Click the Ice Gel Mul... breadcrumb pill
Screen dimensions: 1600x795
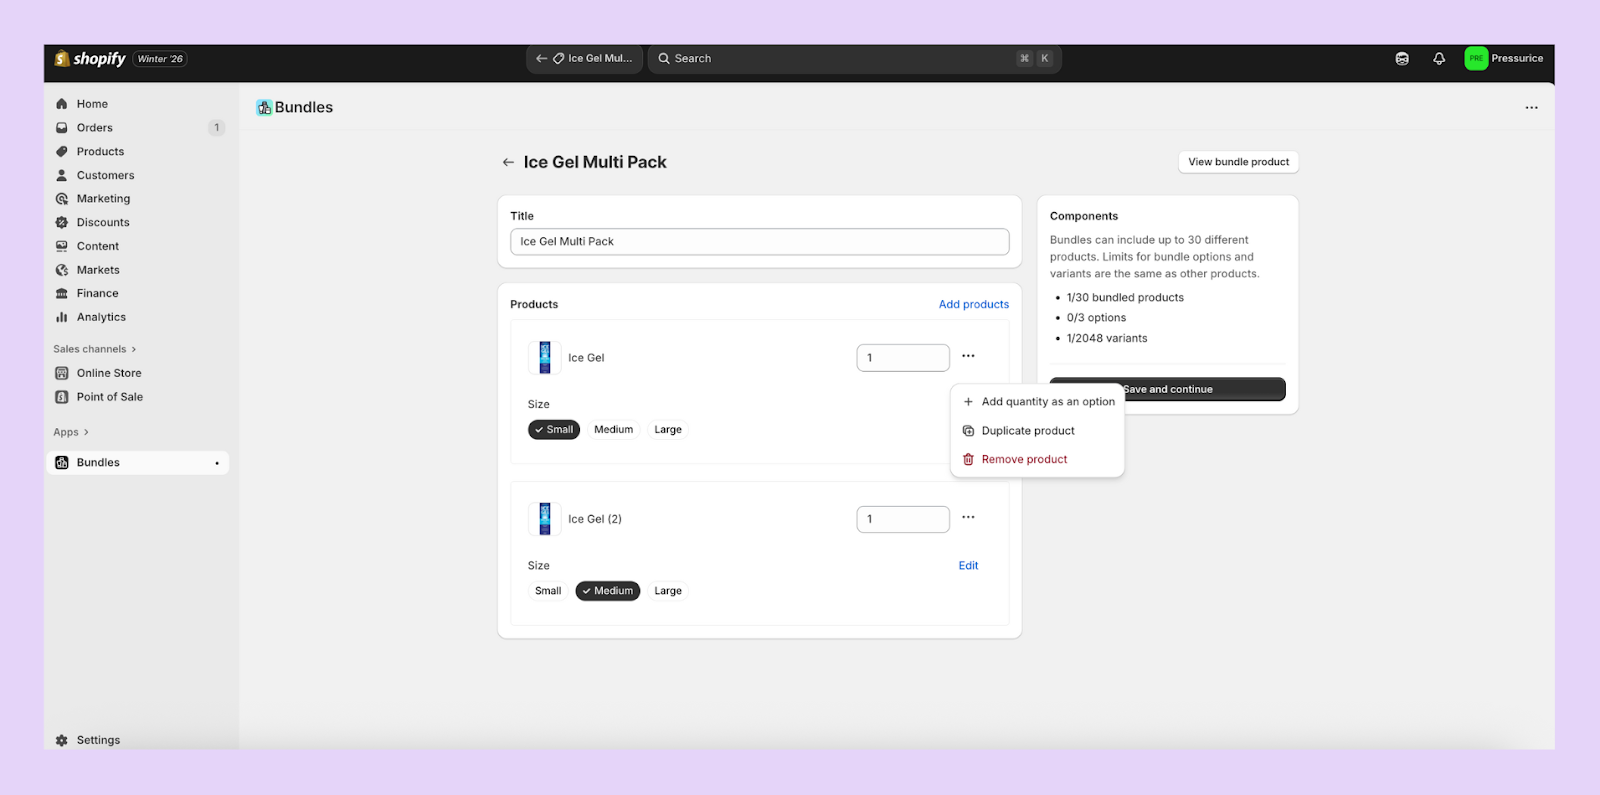[x=584, y=59]
